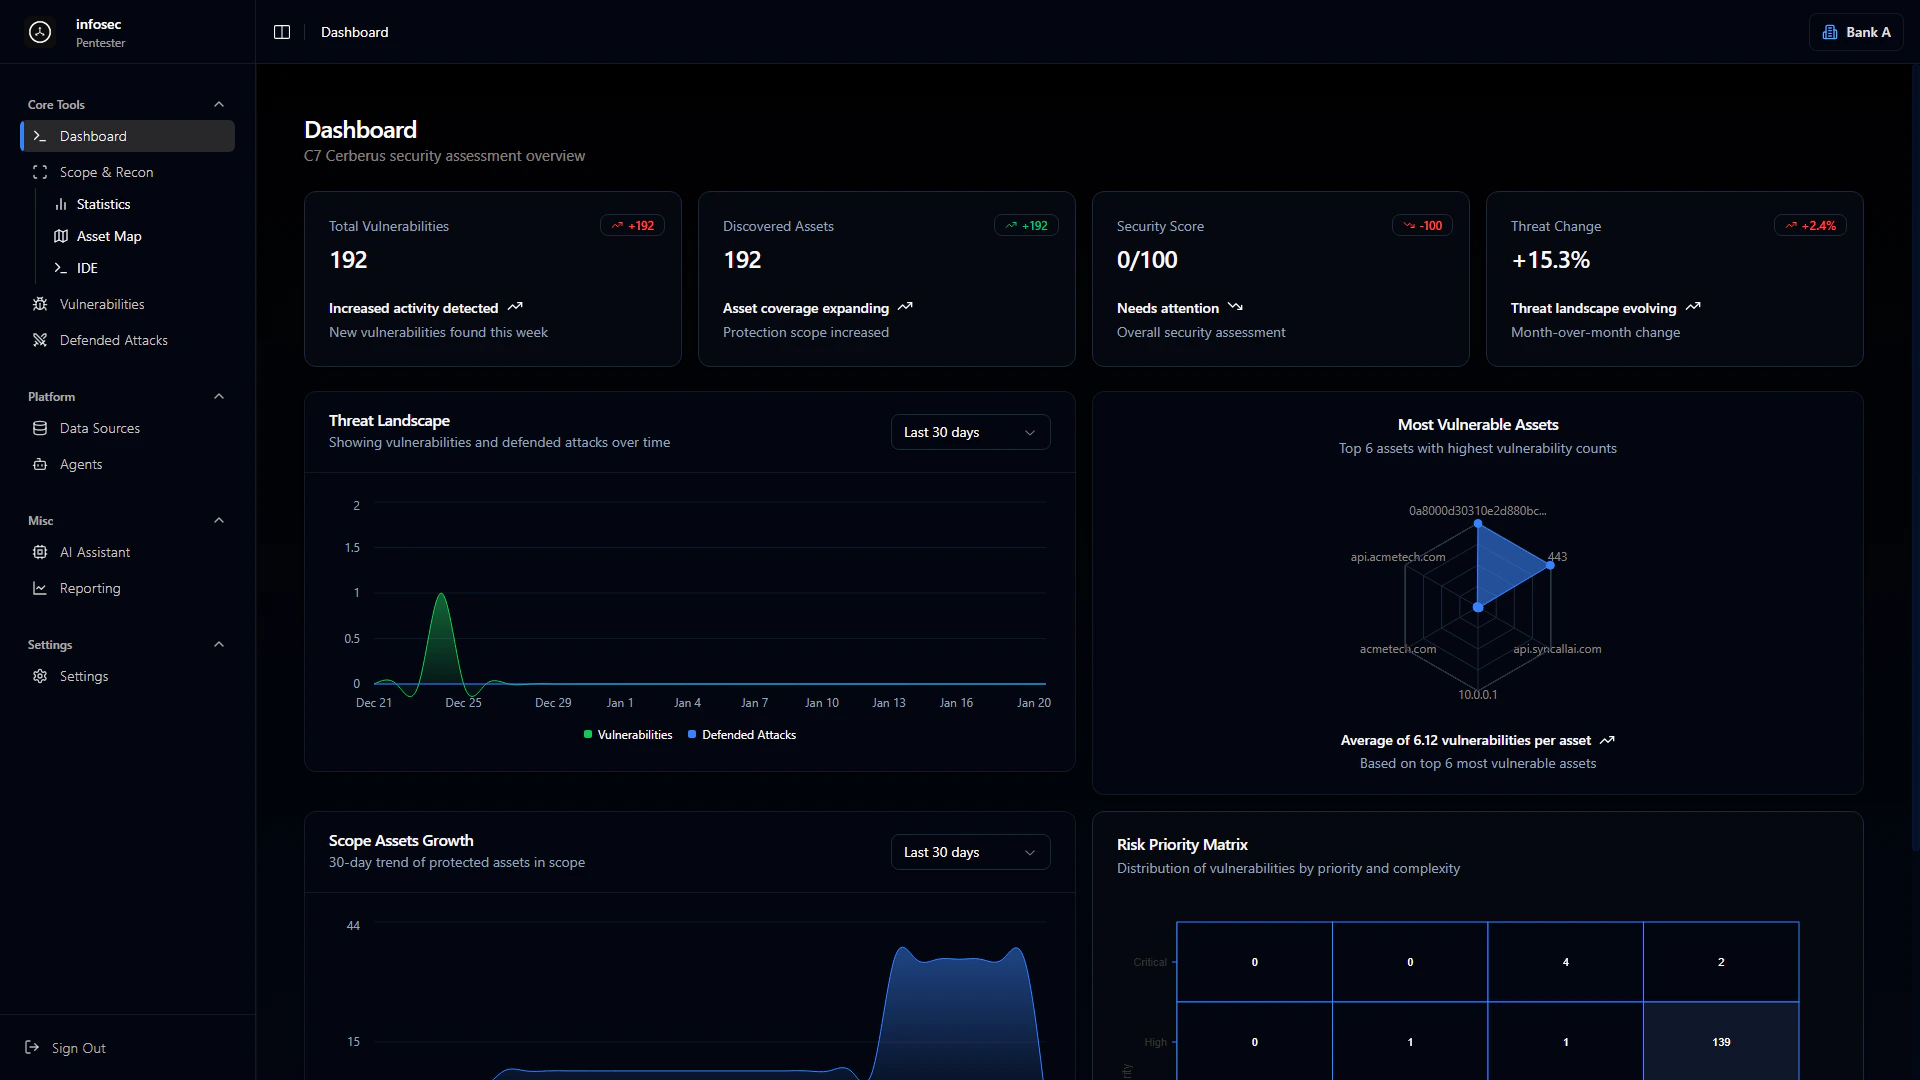Collapse the Core Tools section

[x=219, y=105]
